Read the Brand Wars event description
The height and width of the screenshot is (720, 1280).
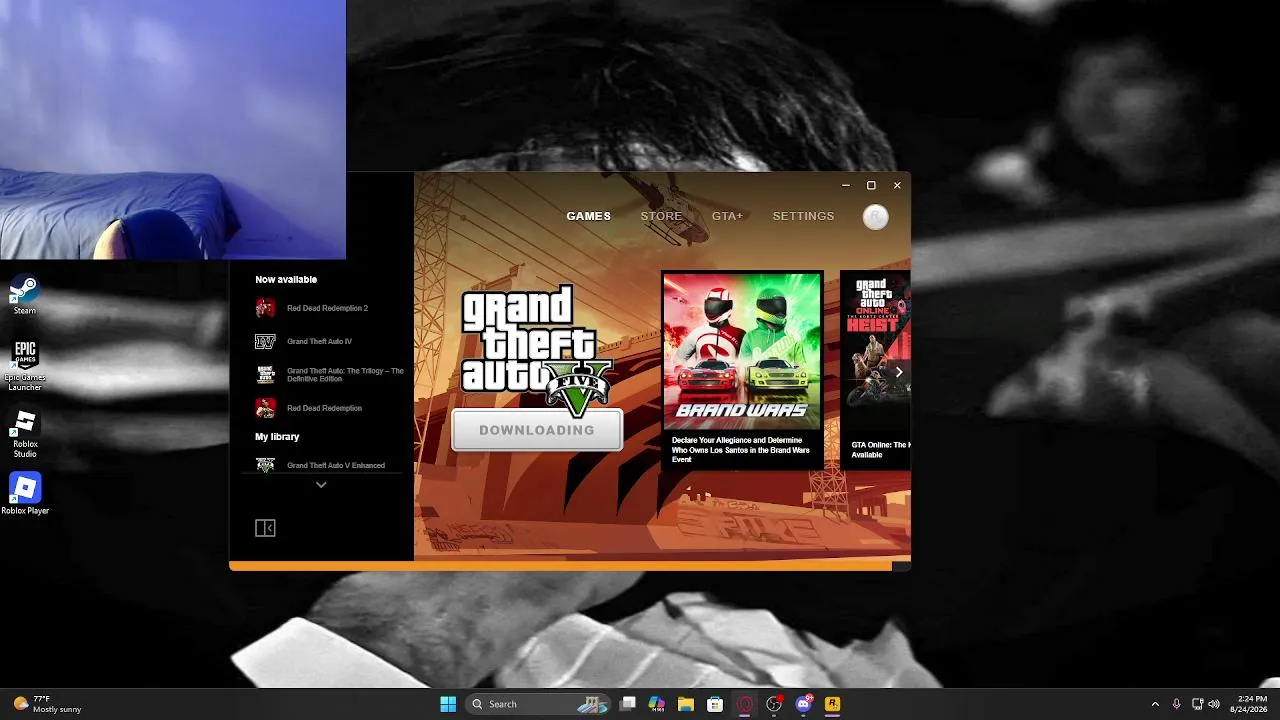741,450
